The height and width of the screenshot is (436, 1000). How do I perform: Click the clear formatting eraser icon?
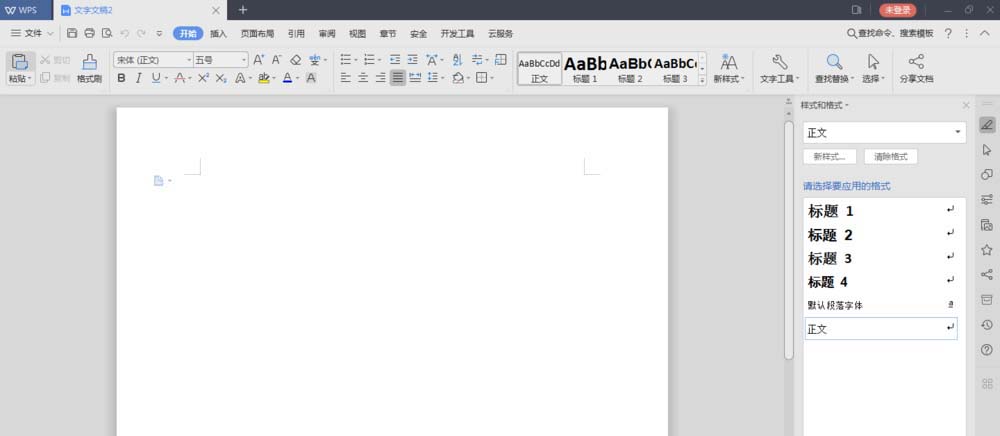(x=295, y=60)
